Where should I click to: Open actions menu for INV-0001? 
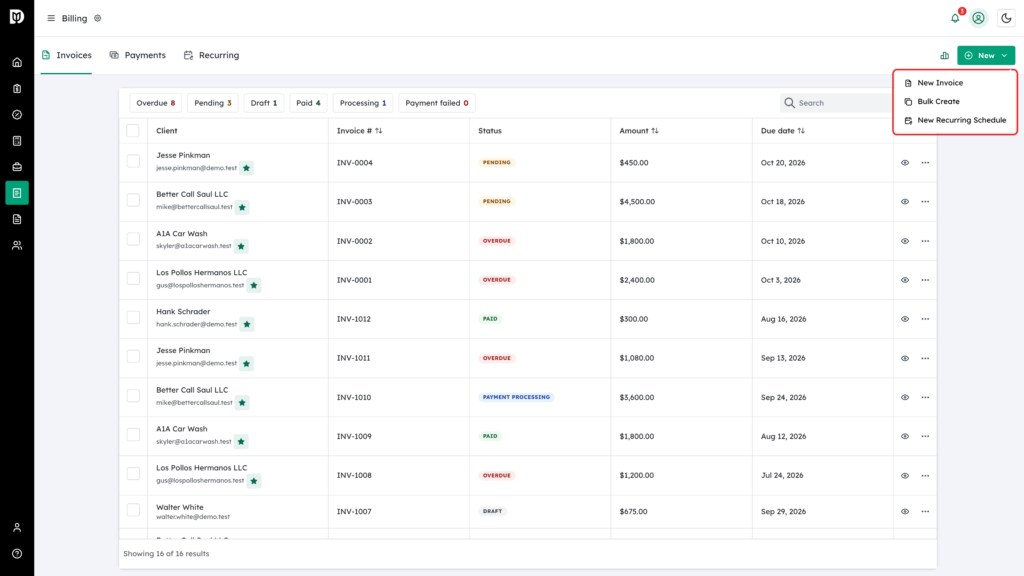tap(925, 280)
